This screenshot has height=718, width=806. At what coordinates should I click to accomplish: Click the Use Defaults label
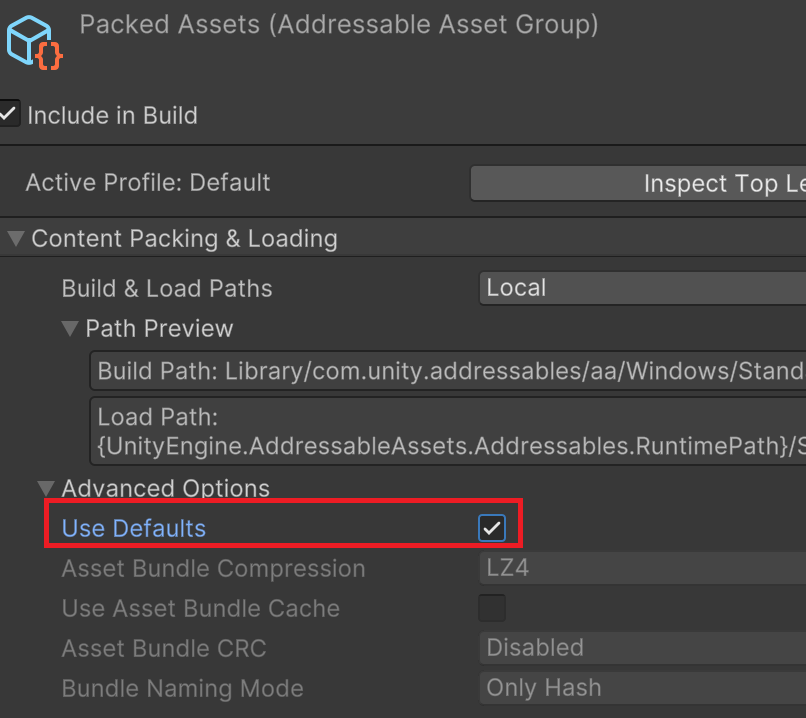coord(134,528)
